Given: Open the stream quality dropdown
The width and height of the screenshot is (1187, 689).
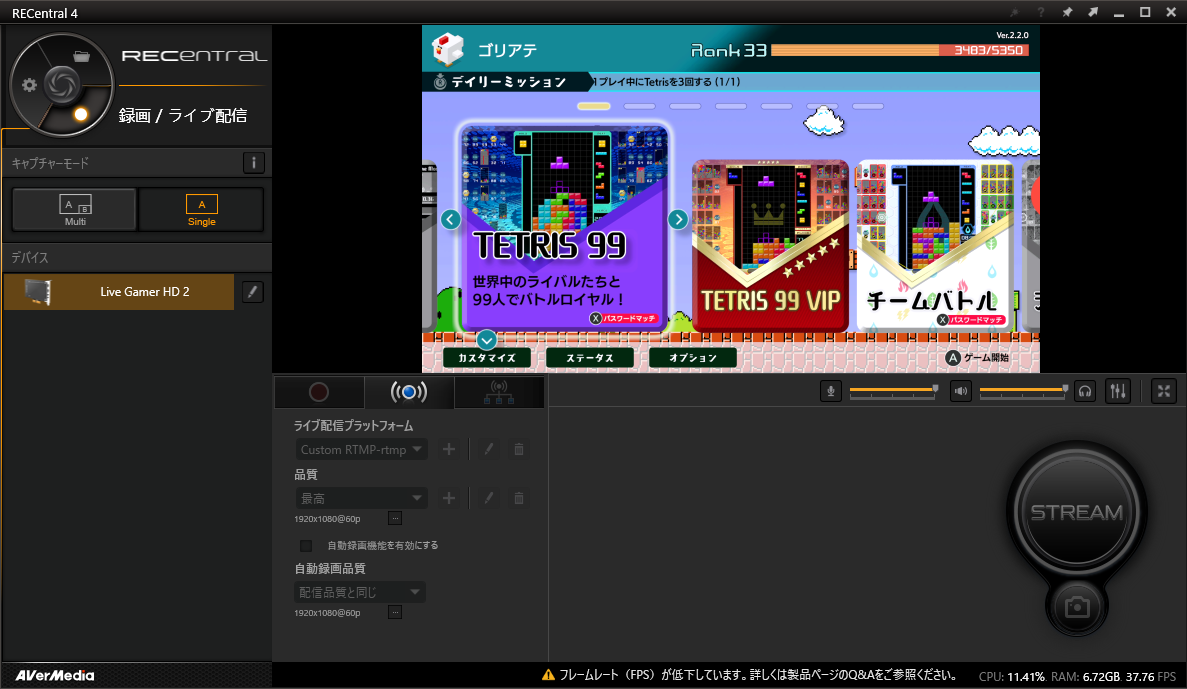Looking at the screenshot, I should click(x=361, y=498).
